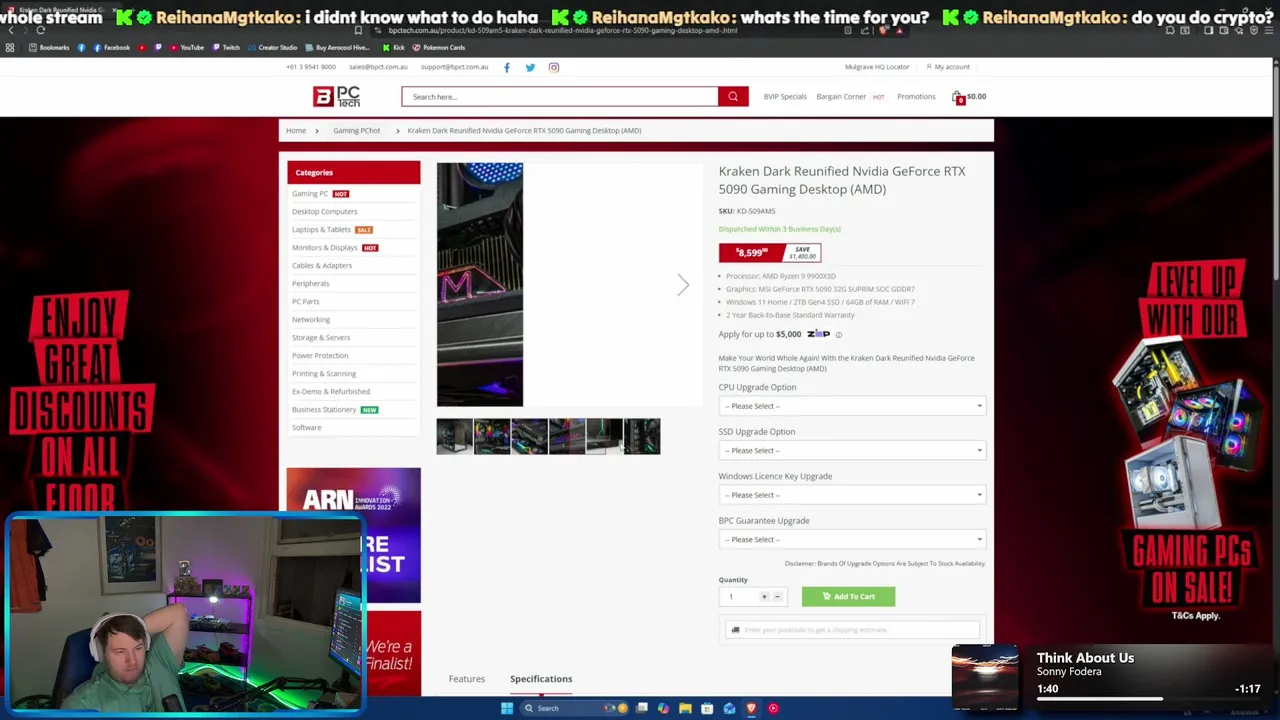Switch to Brave browser in taskbar
Image resolution: width=1280 pixels, height=720 pixels.
click(751, 708)
